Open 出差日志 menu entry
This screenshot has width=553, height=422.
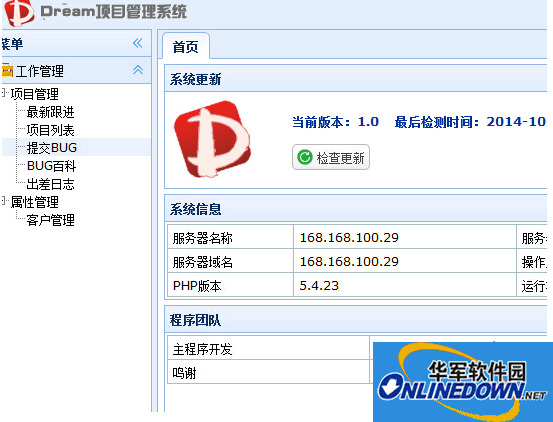(50, 184)
